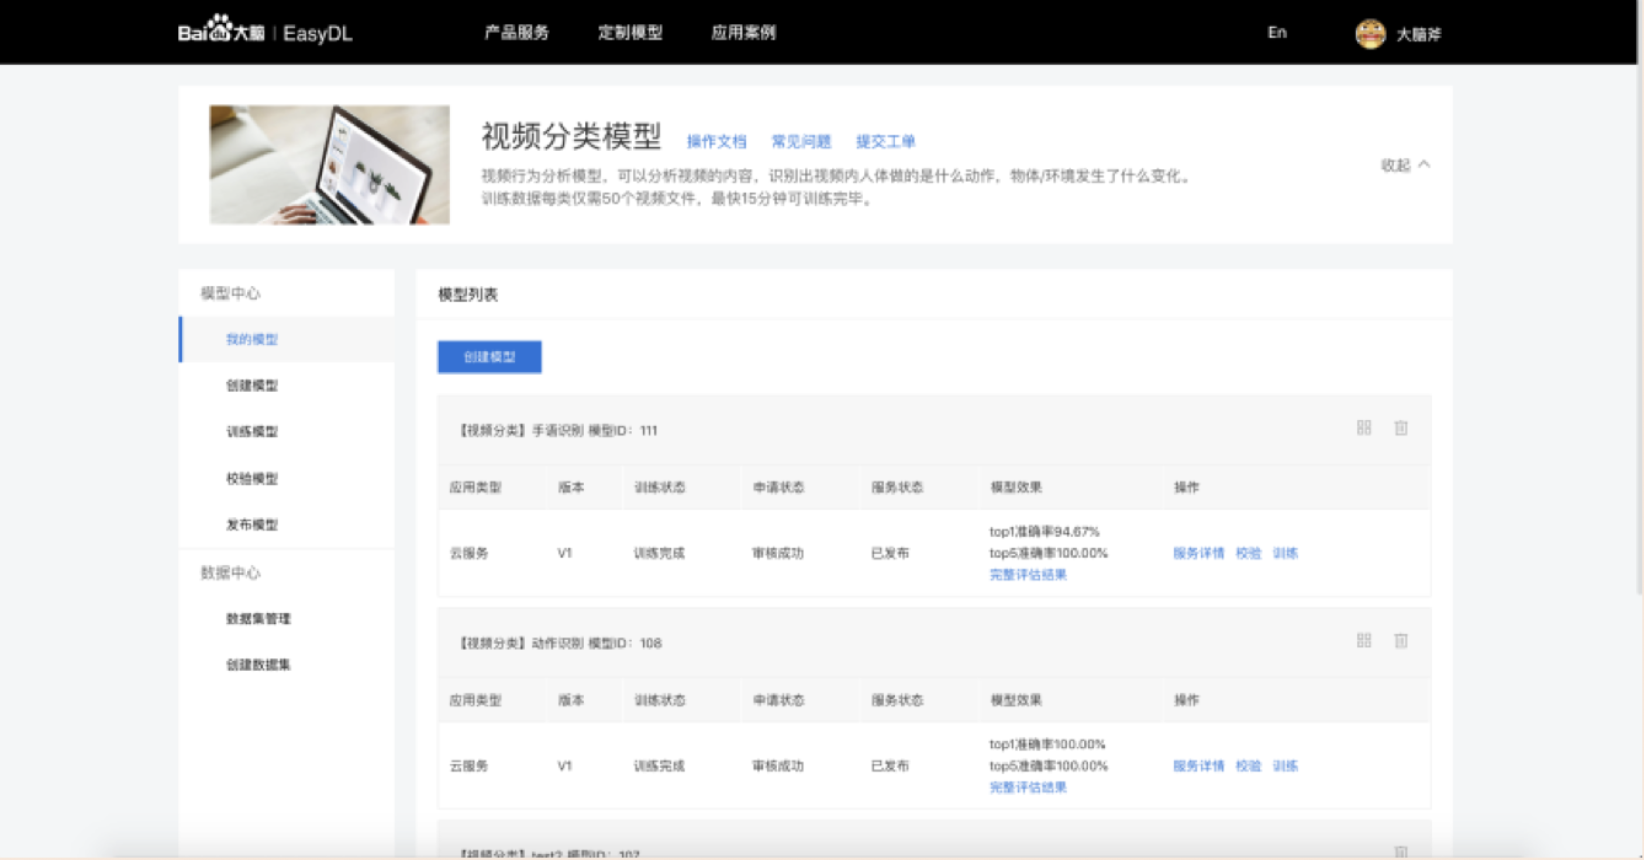The height and width of the screenshot is (860, 1644).
Task: Open 完整评估结果 for the 手语识别 model
Action: pos(1028,575)
